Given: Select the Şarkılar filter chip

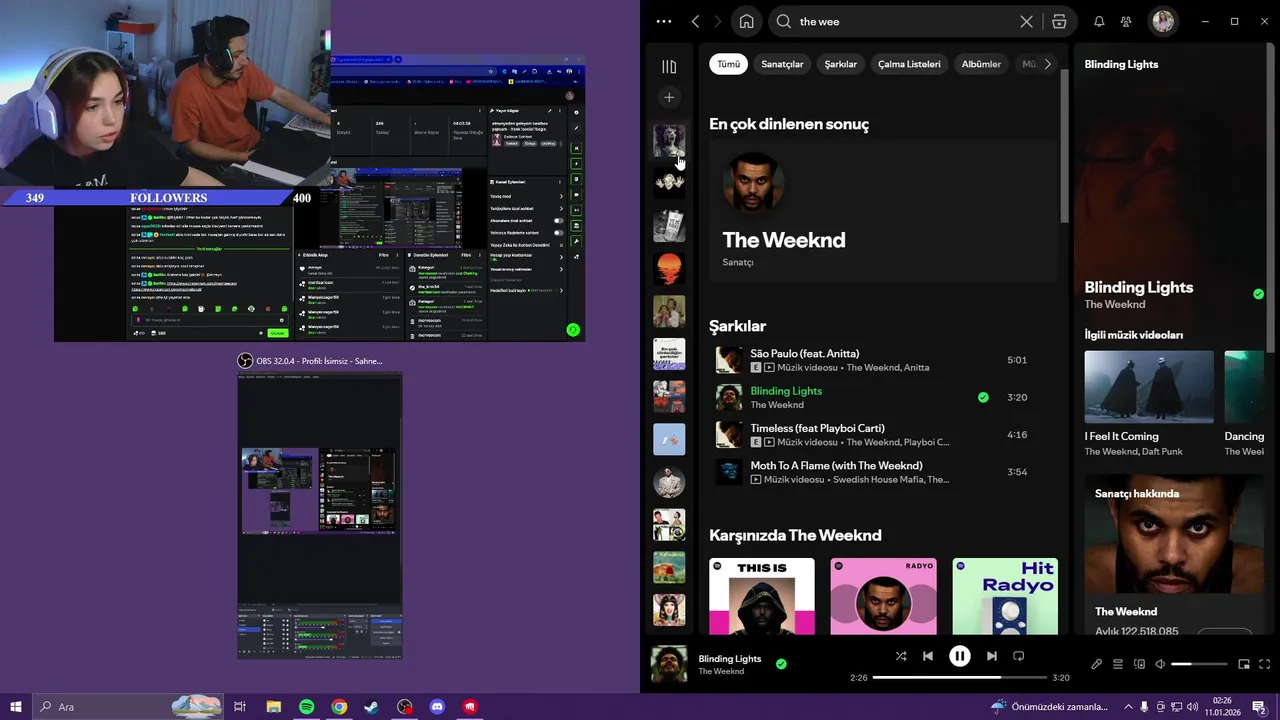Looking at the screenshot, I should click(840, 64).
